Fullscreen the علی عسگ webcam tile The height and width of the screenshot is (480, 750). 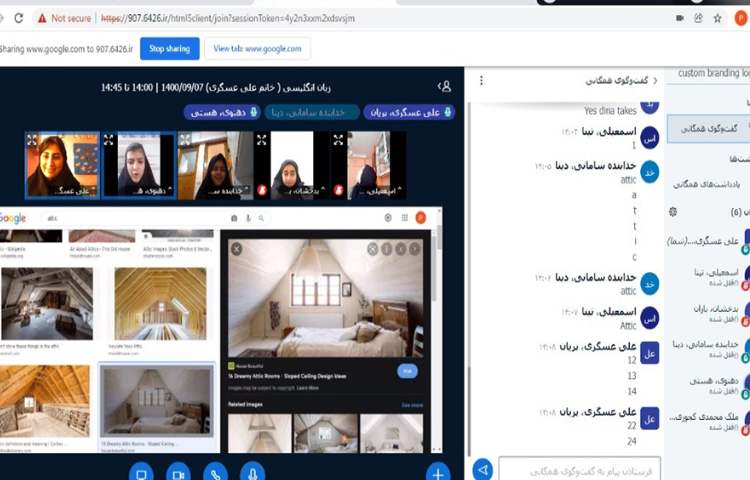[32, 140]
